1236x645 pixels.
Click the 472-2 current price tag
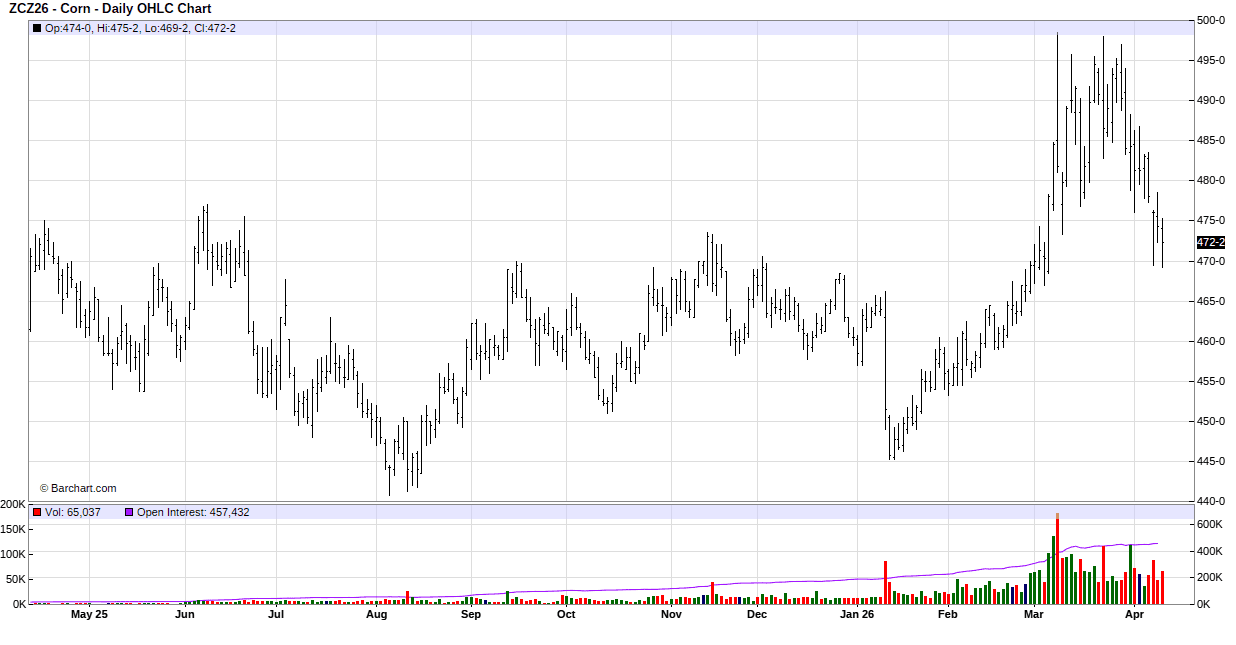point(1210,242)
